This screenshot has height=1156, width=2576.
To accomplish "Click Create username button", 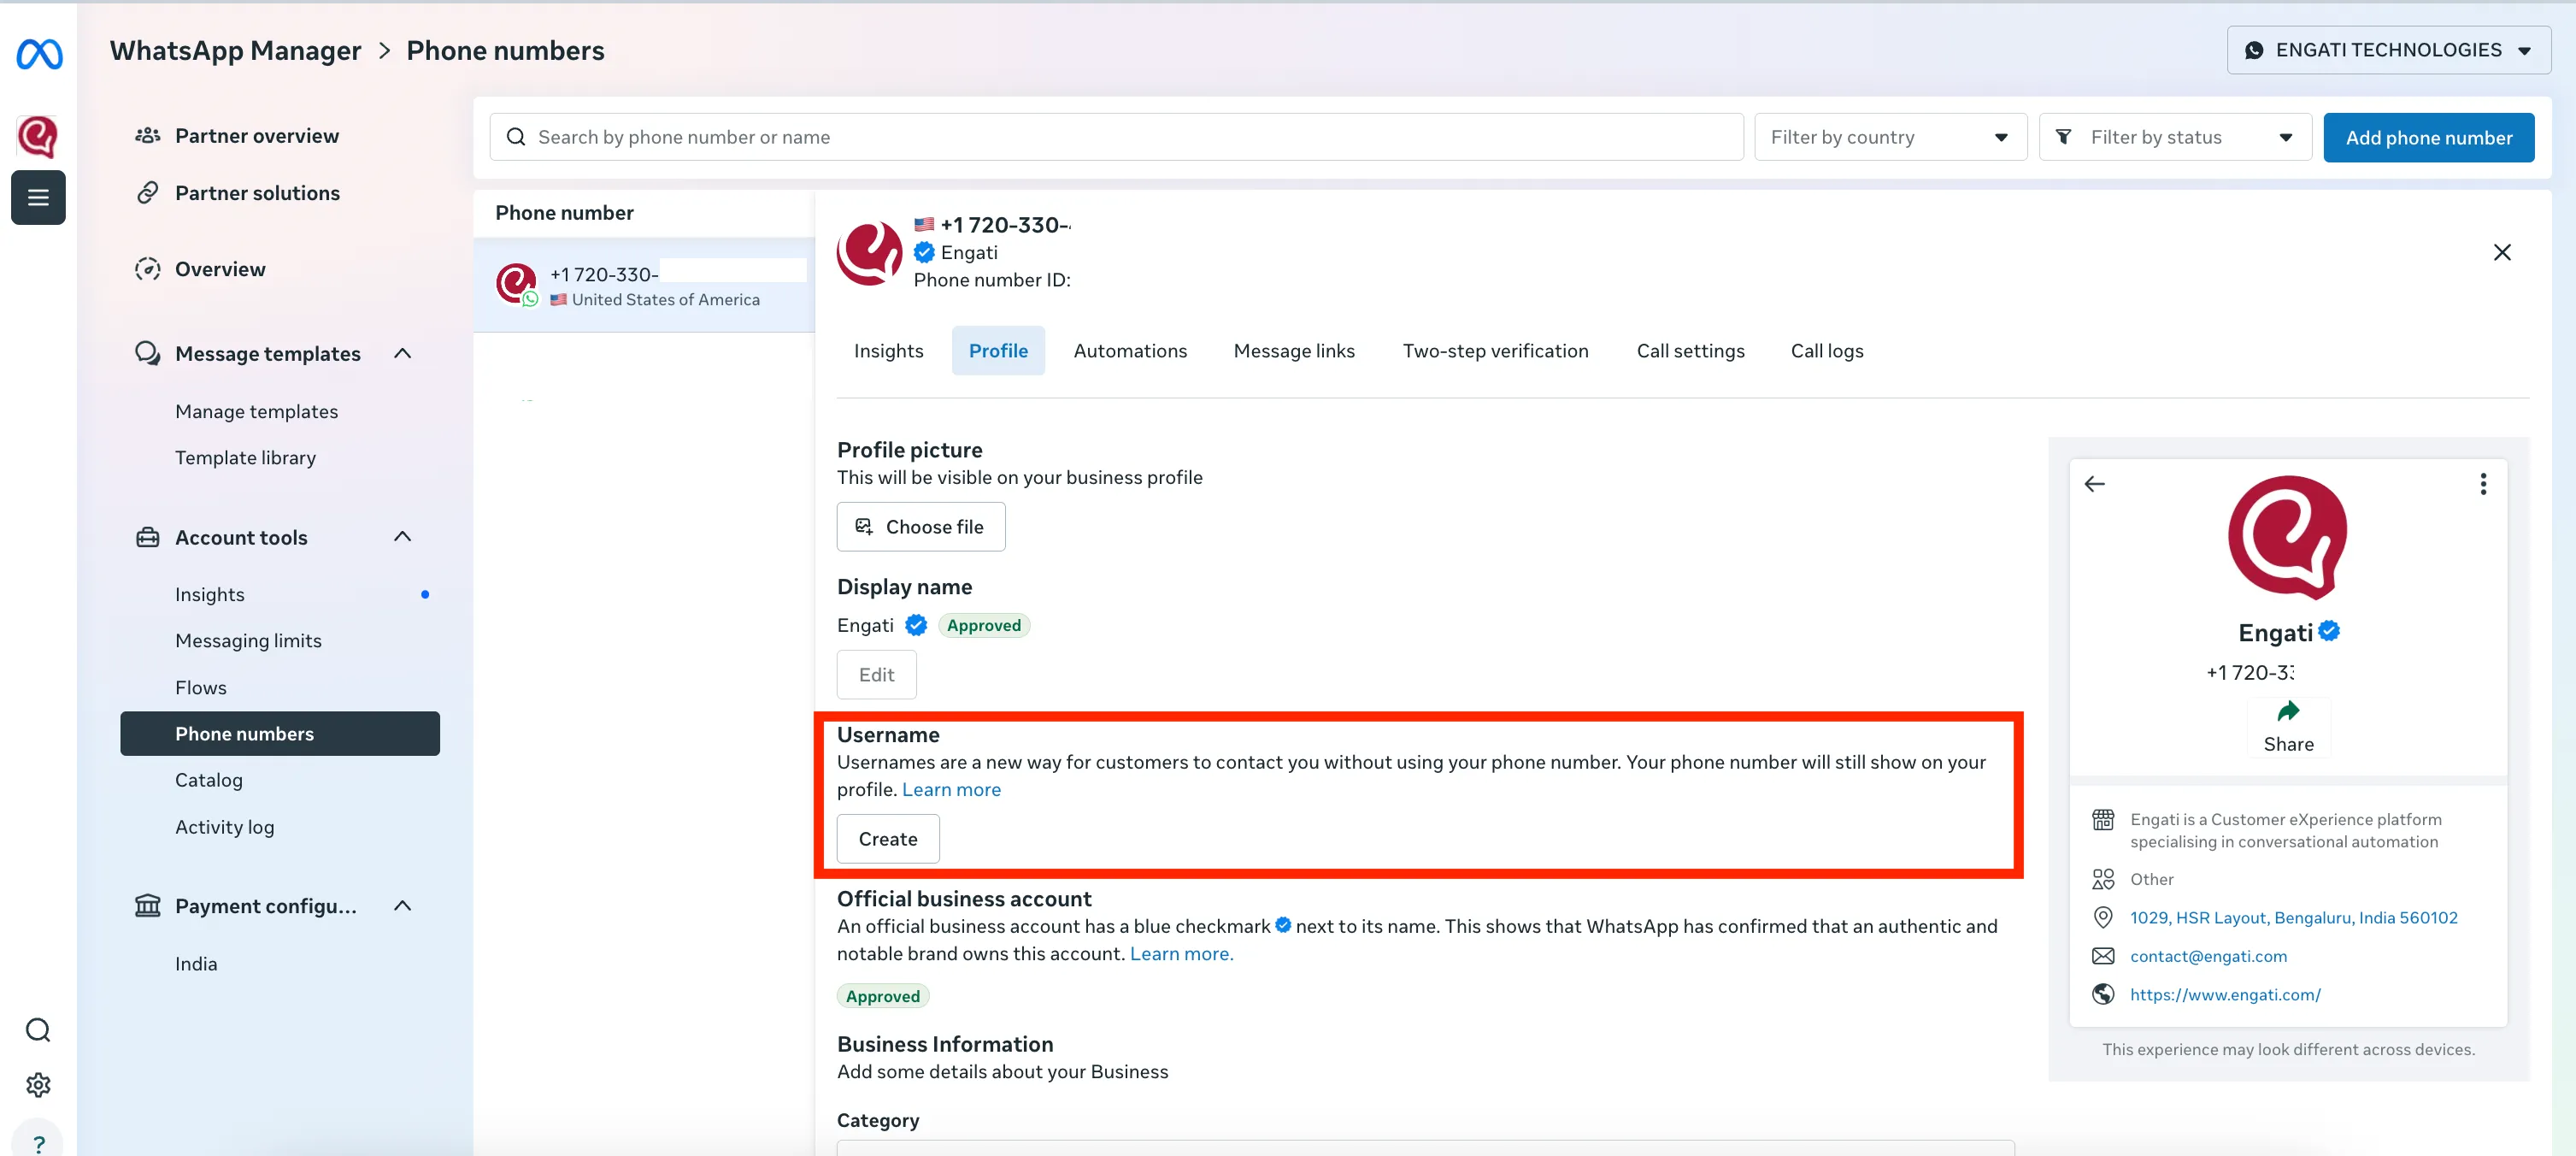I will (x=888, y=839).
